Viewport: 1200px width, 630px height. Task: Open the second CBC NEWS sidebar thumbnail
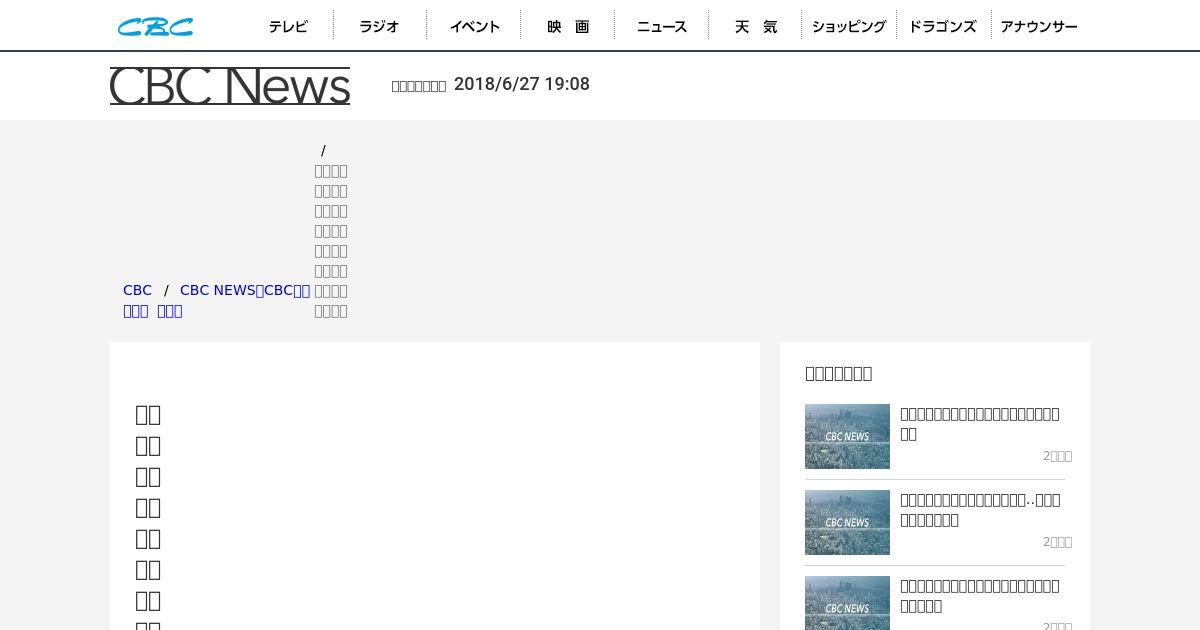[x=847, y=522]
